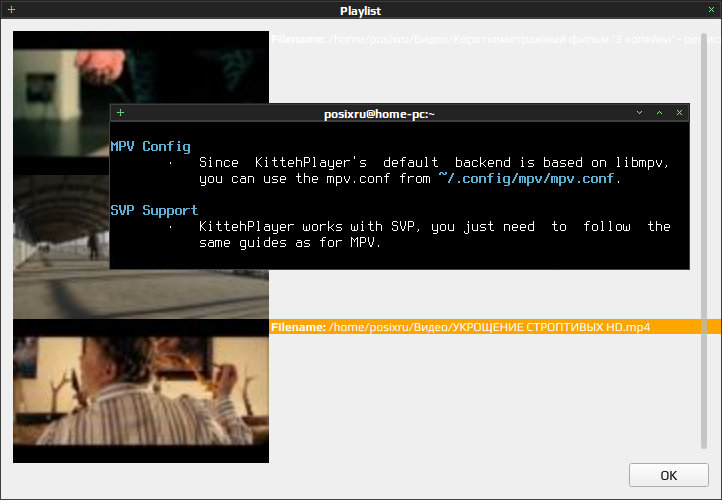Click the green plus icon in Playlist titlebar
Viewport: 722px width, 500px height.
click(x=12, y=10)
